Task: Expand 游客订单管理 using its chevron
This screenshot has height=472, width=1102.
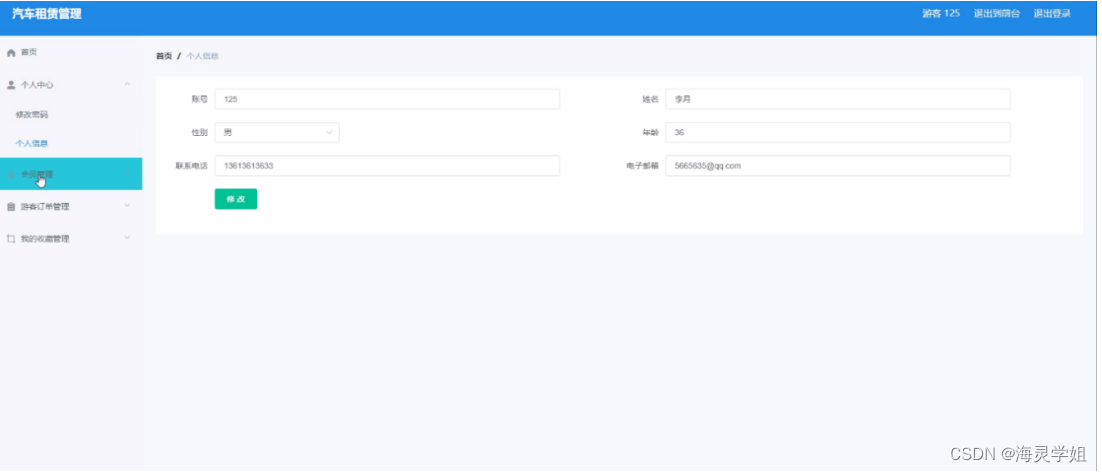Action: coord(127,206)
